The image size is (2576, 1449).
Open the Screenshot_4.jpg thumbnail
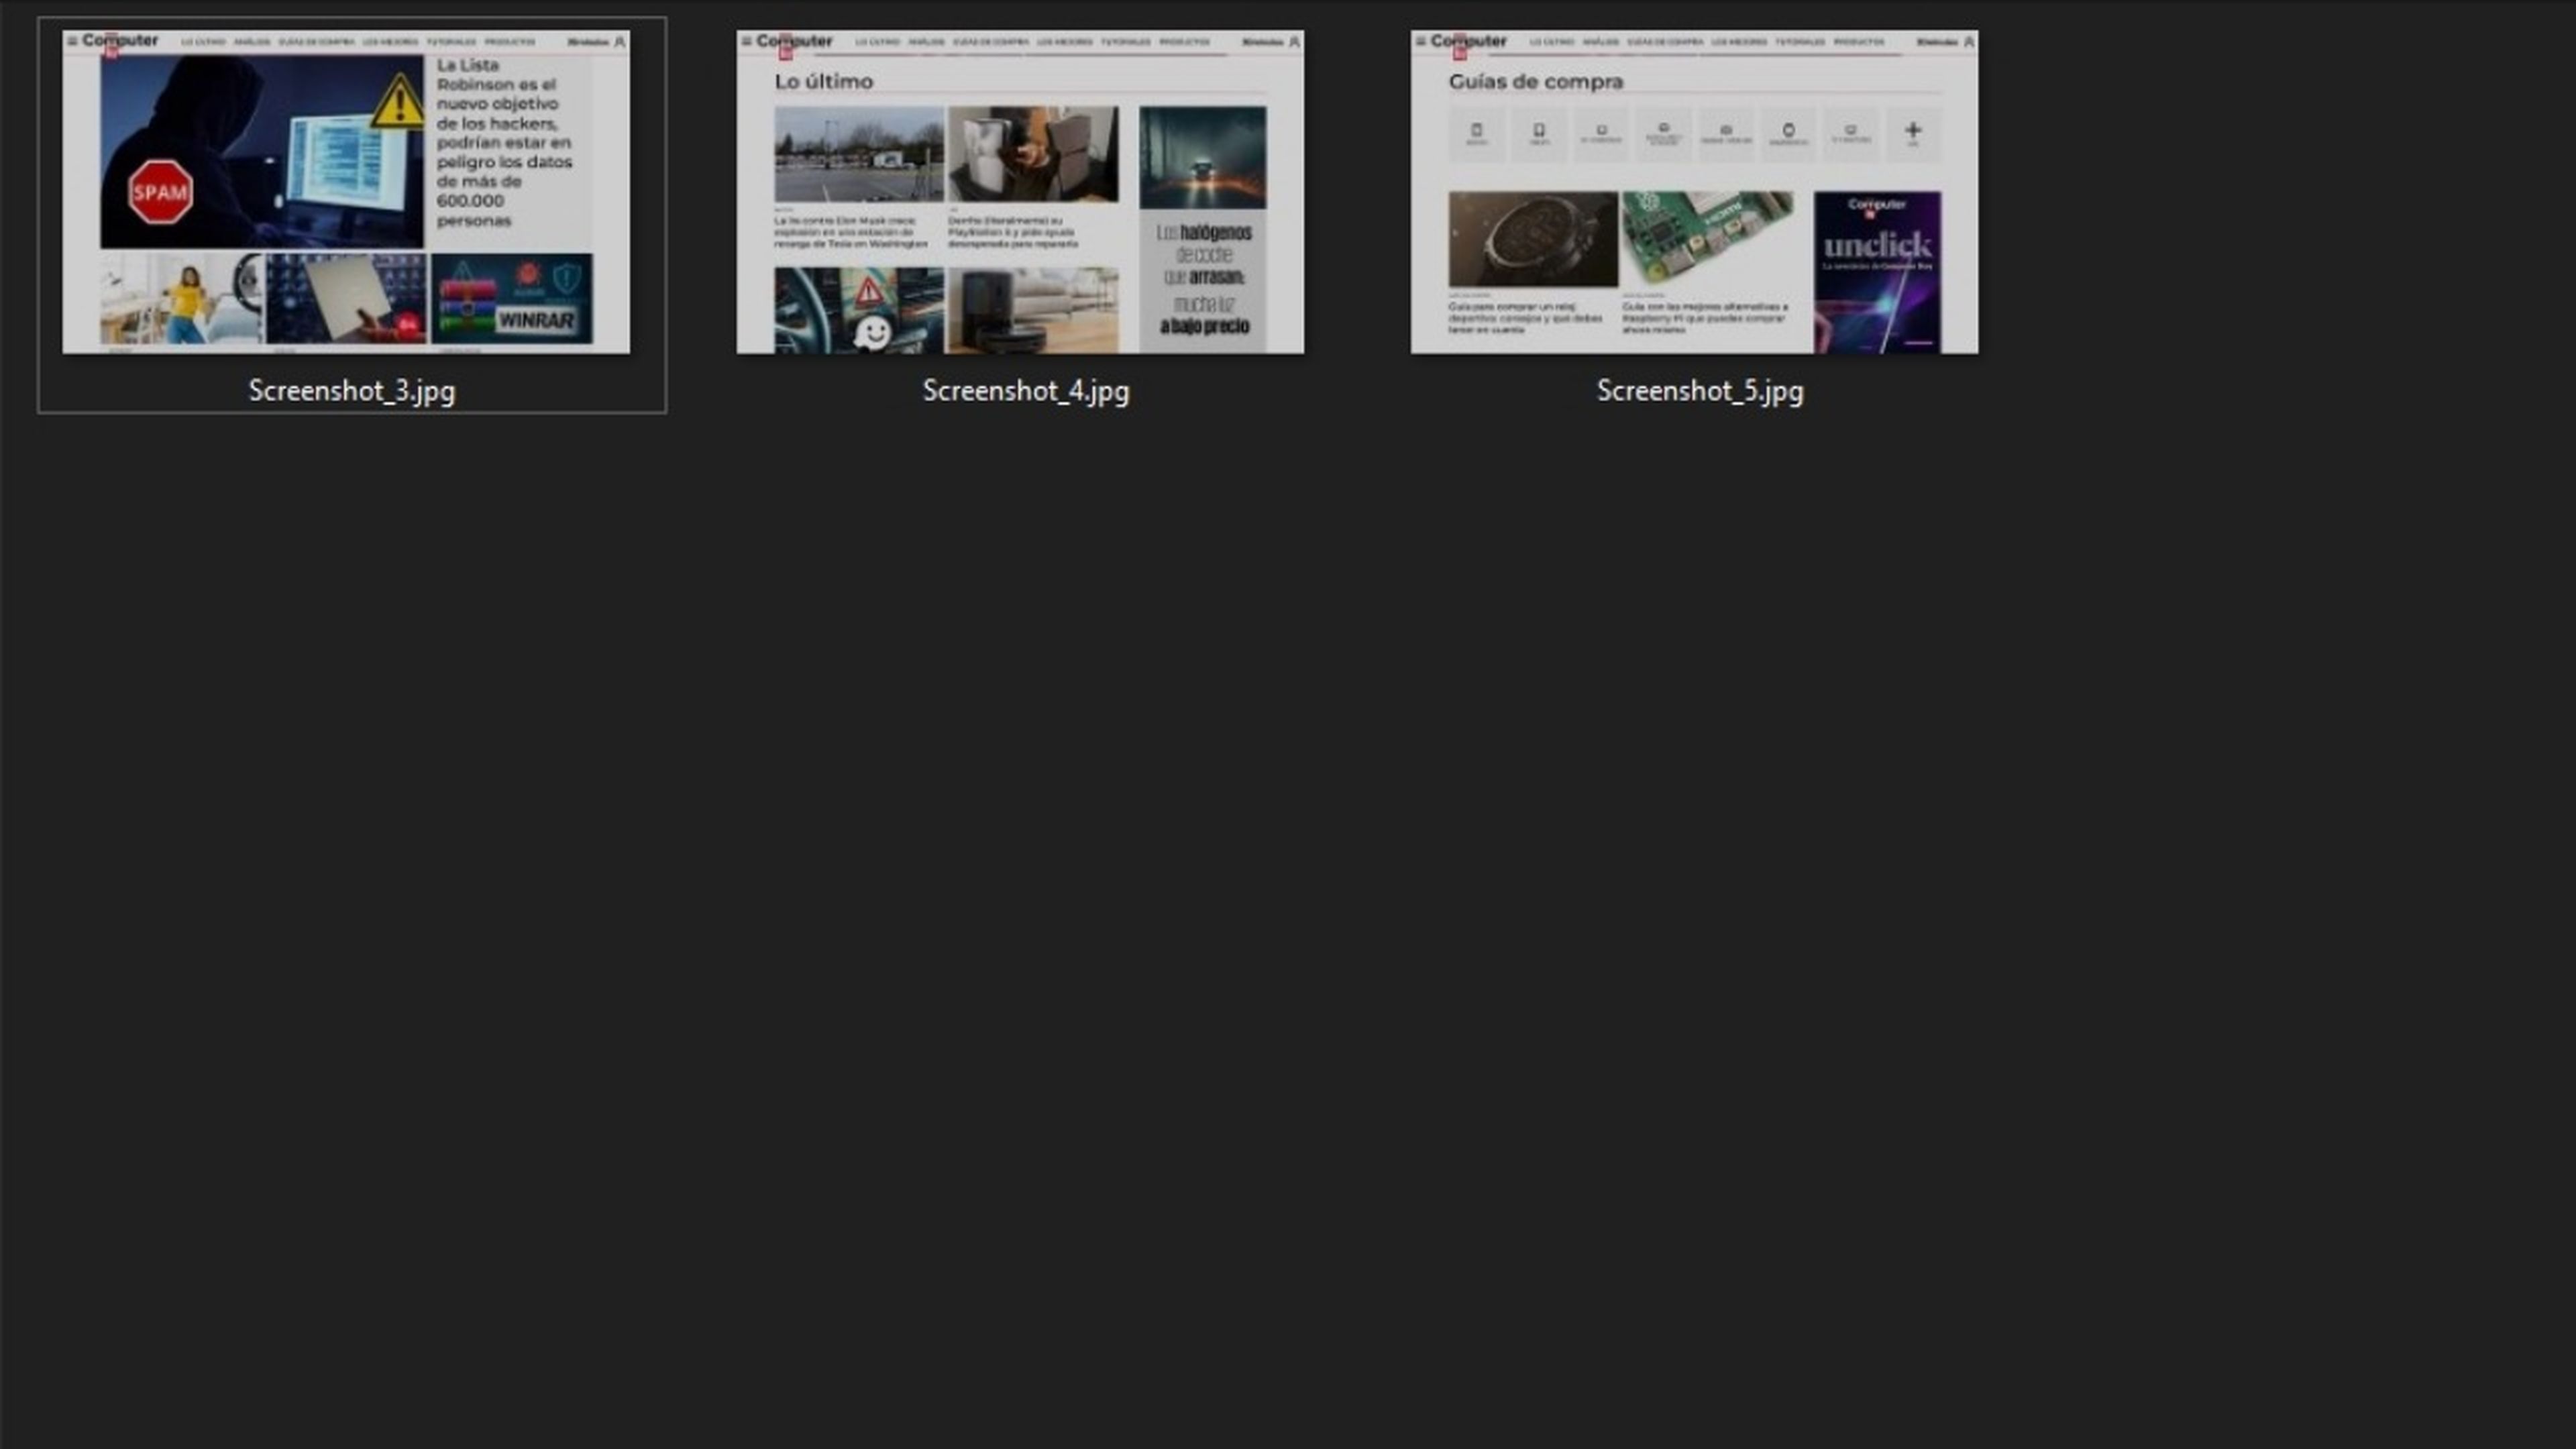coord(1020,192)
